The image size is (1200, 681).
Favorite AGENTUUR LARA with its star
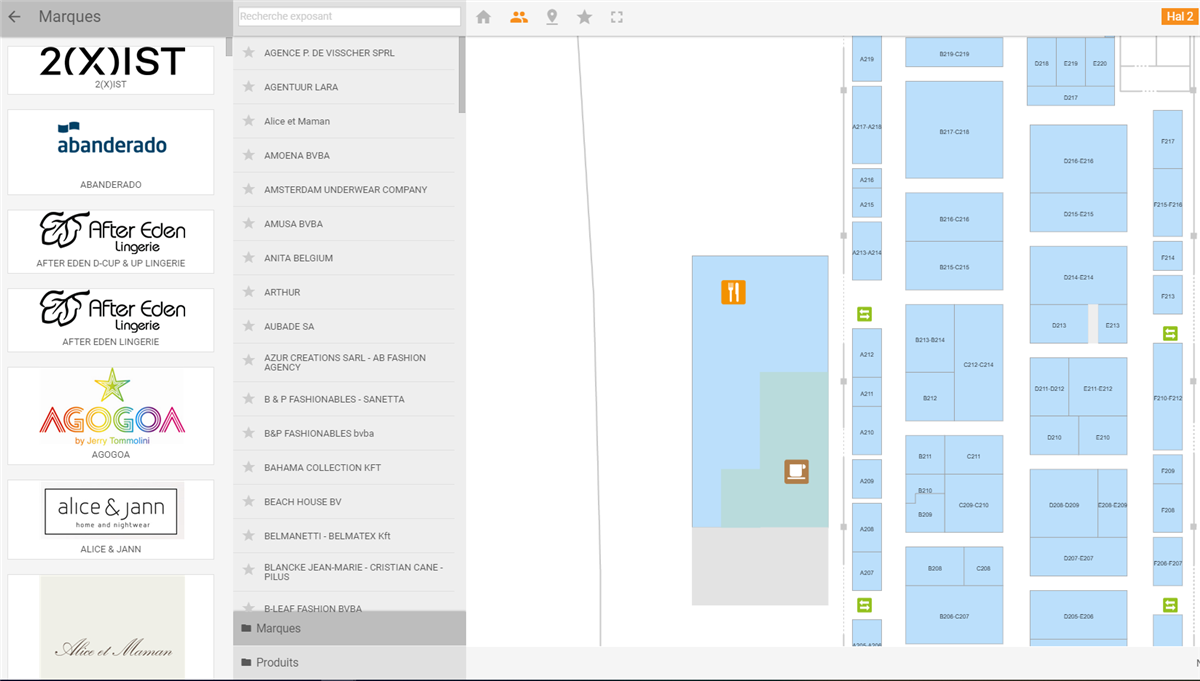click(x=249, y=87)
